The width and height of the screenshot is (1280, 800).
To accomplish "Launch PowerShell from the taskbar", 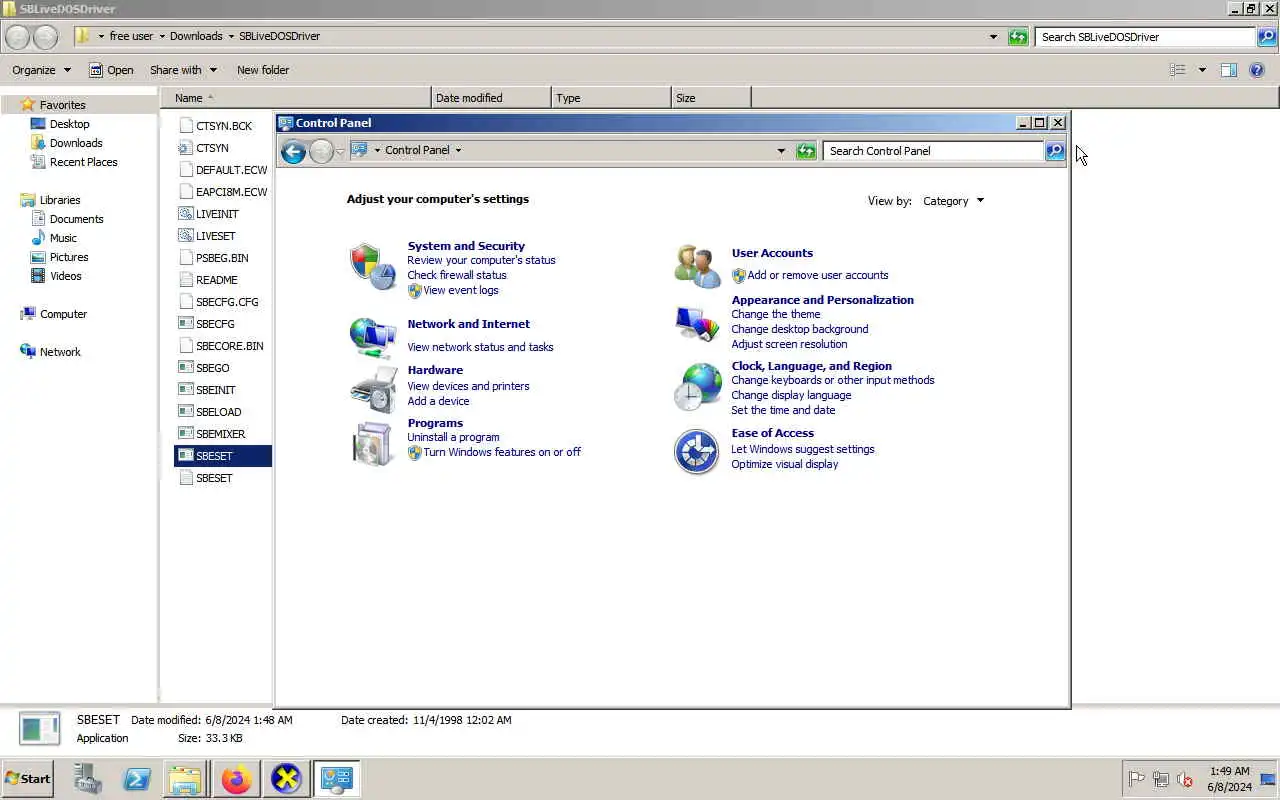I will pyautogui.click(x=137, y=779).
